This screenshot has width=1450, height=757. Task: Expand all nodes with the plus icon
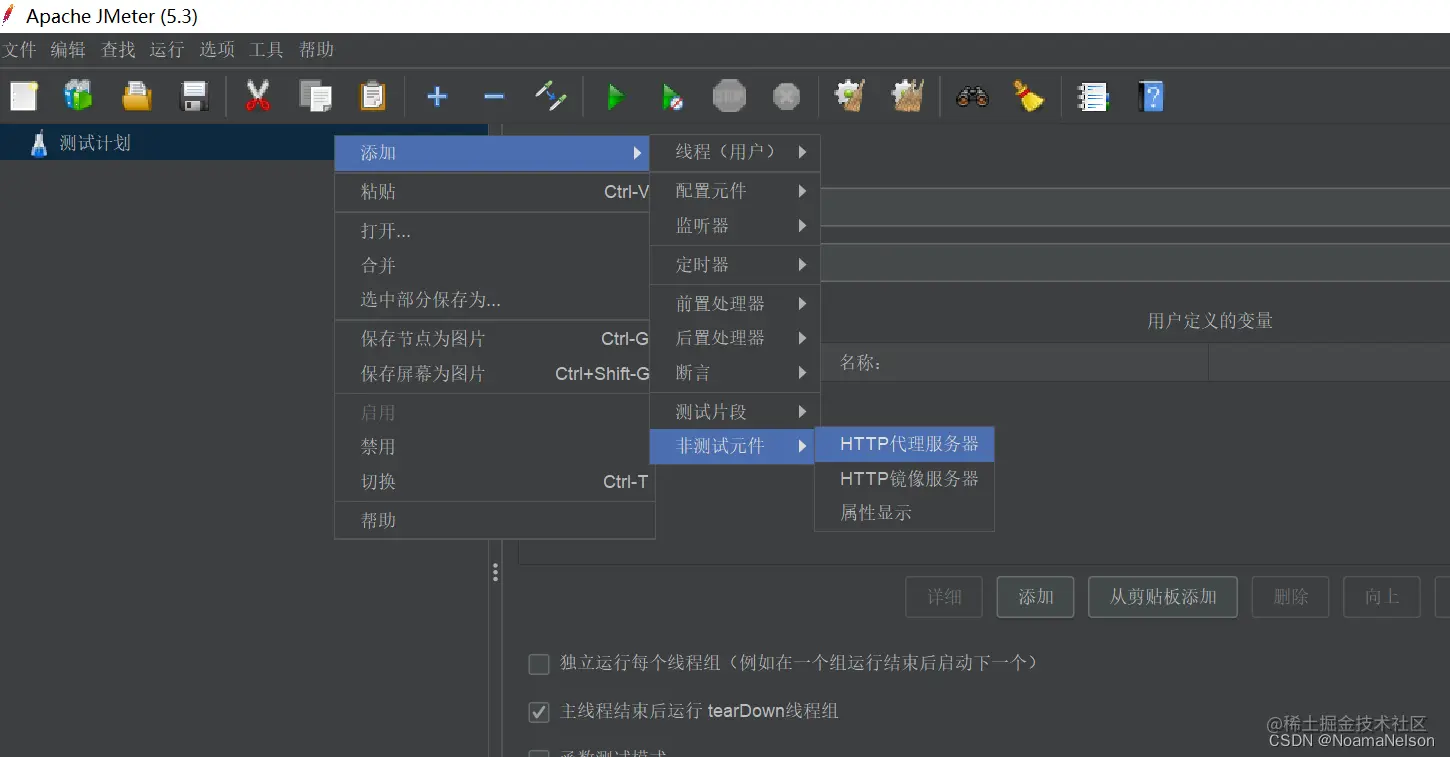(437, 96)
